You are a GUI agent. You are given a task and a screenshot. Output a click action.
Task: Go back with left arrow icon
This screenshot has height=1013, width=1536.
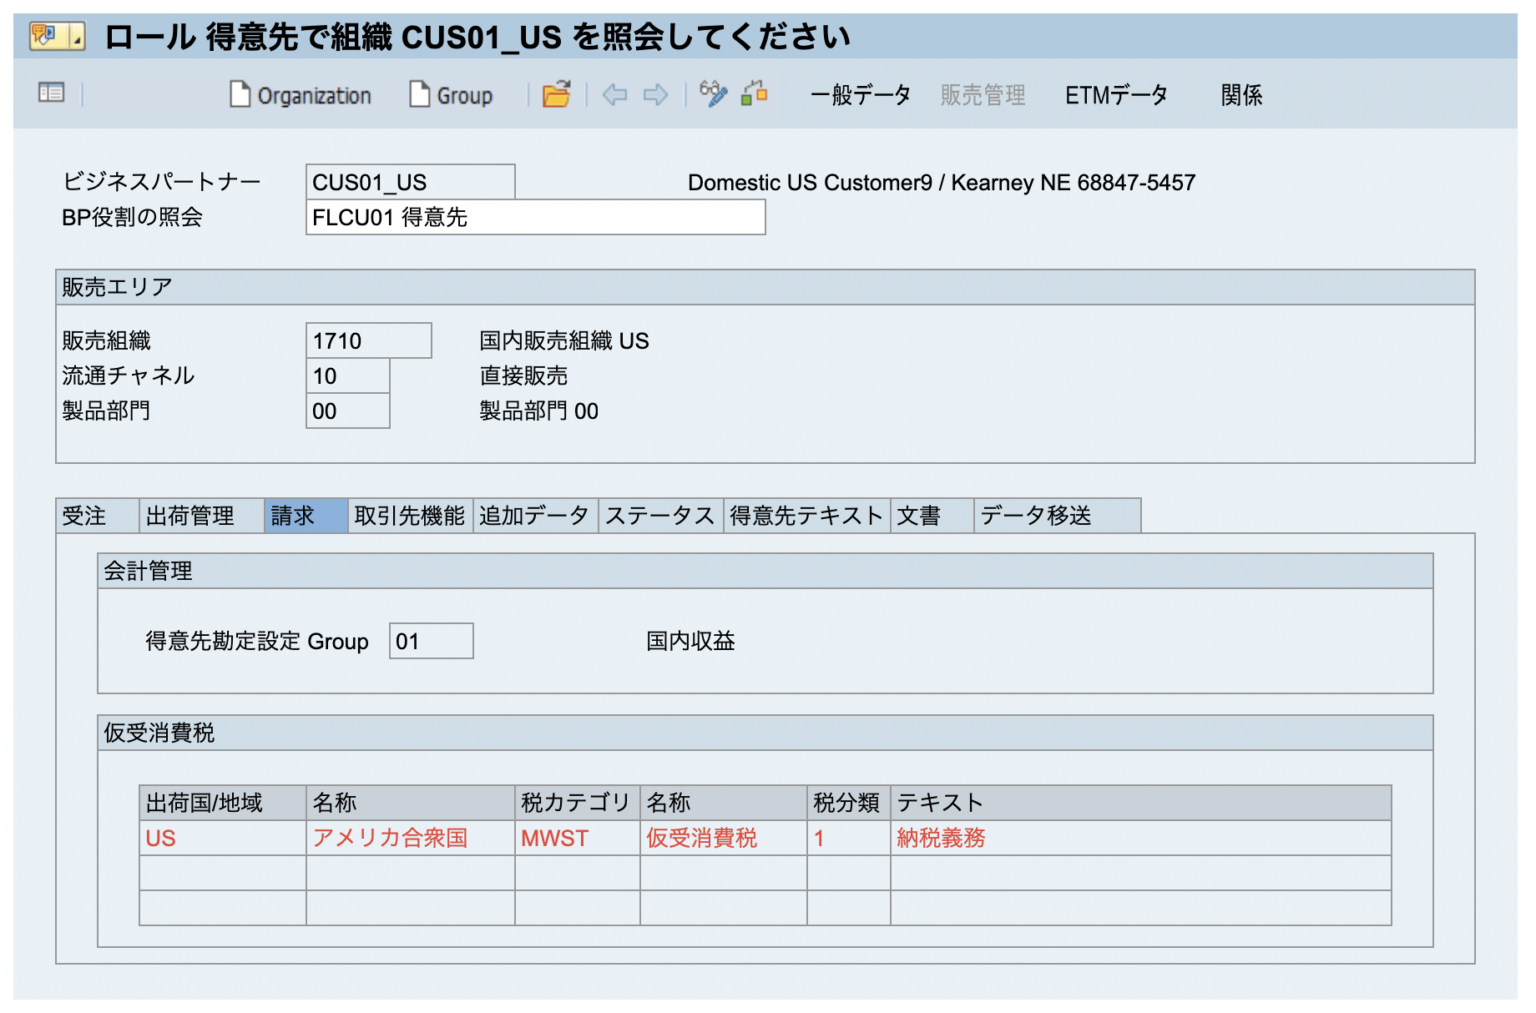(614, 95)
